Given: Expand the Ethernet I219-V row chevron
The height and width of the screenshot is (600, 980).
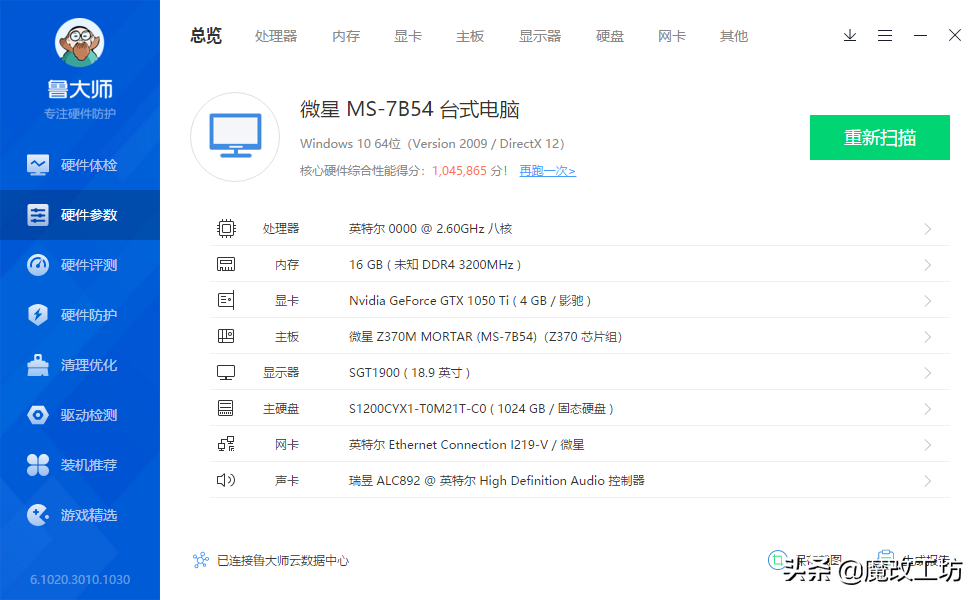Looking at the screenshot, I should [928, 444].
